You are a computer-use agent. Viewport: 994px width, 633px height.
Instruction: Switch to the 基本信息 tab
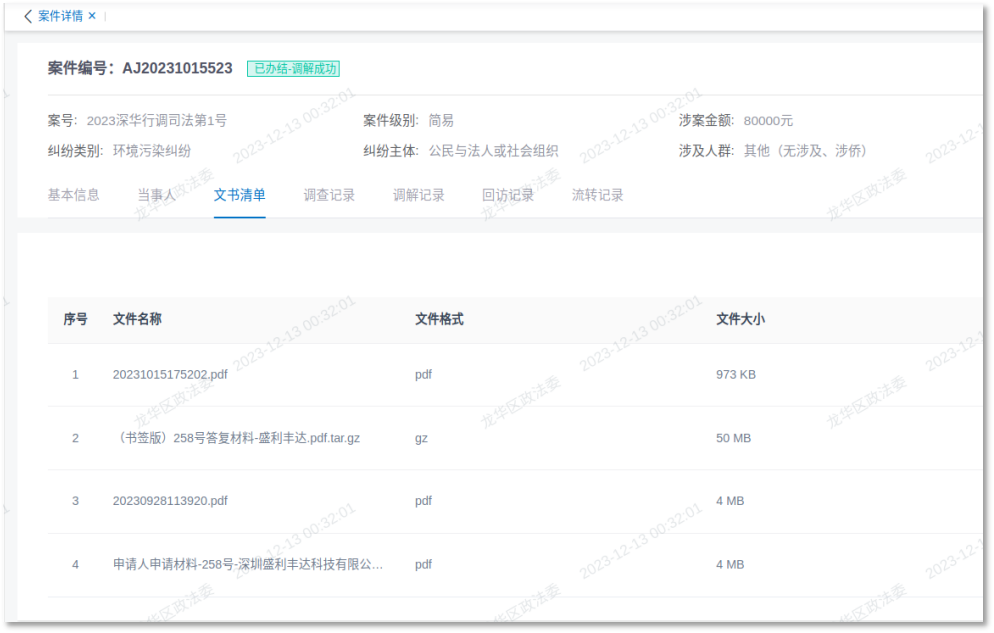click(x=74, y=195)
